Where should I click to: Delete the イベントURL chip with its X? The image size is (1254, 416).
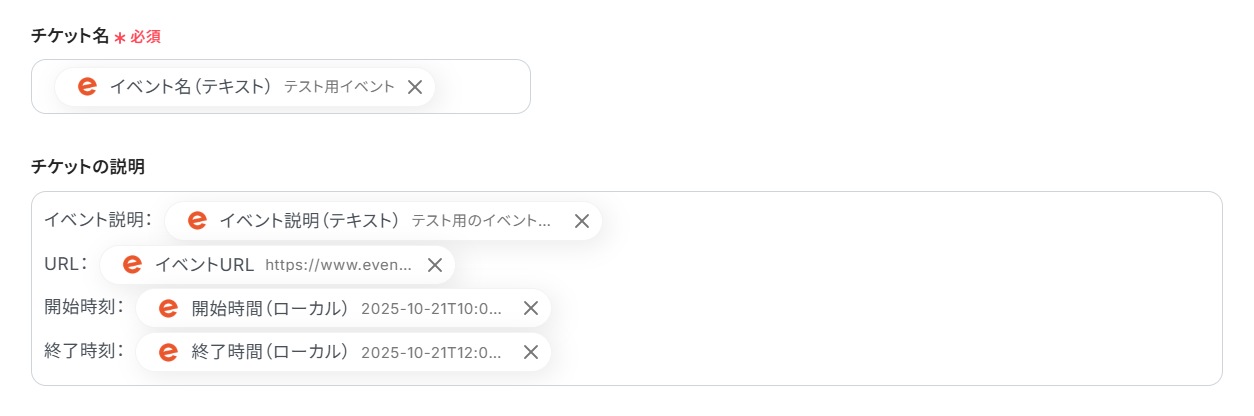[435, 265]
